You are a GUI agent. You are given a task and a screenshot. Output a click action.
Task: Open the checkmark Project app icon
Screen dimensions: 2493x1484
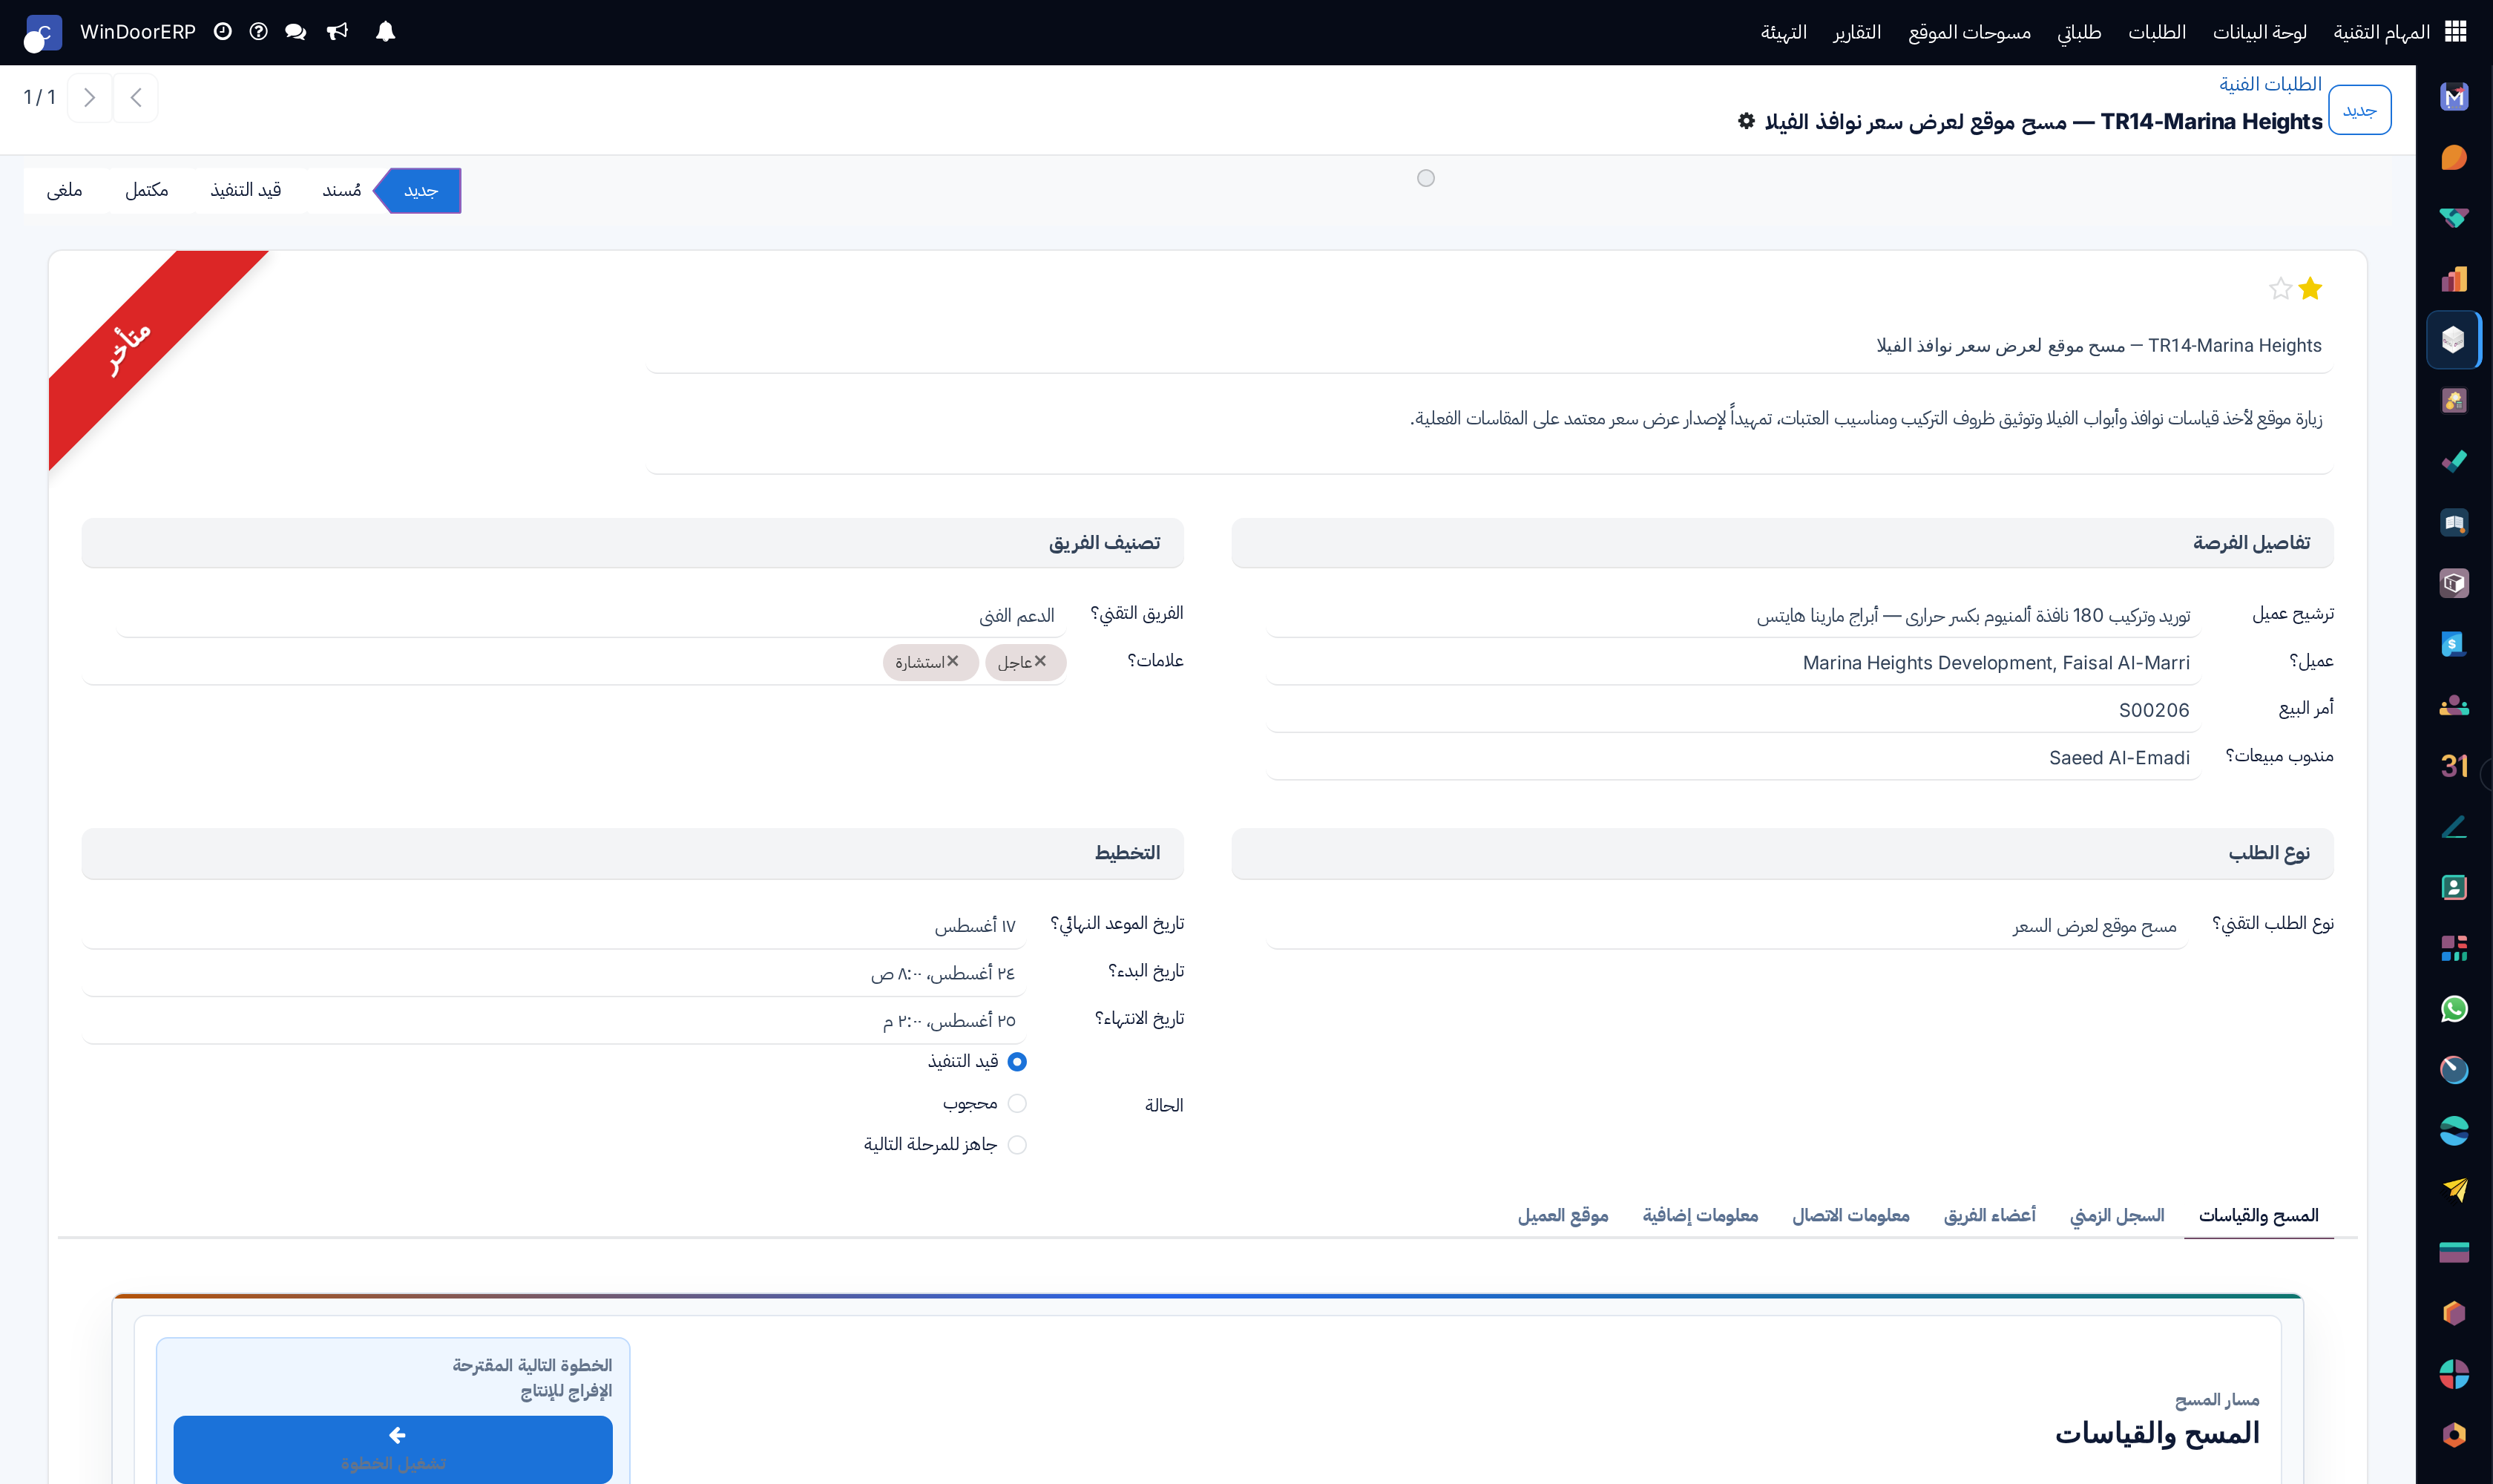coord(2454,462)
